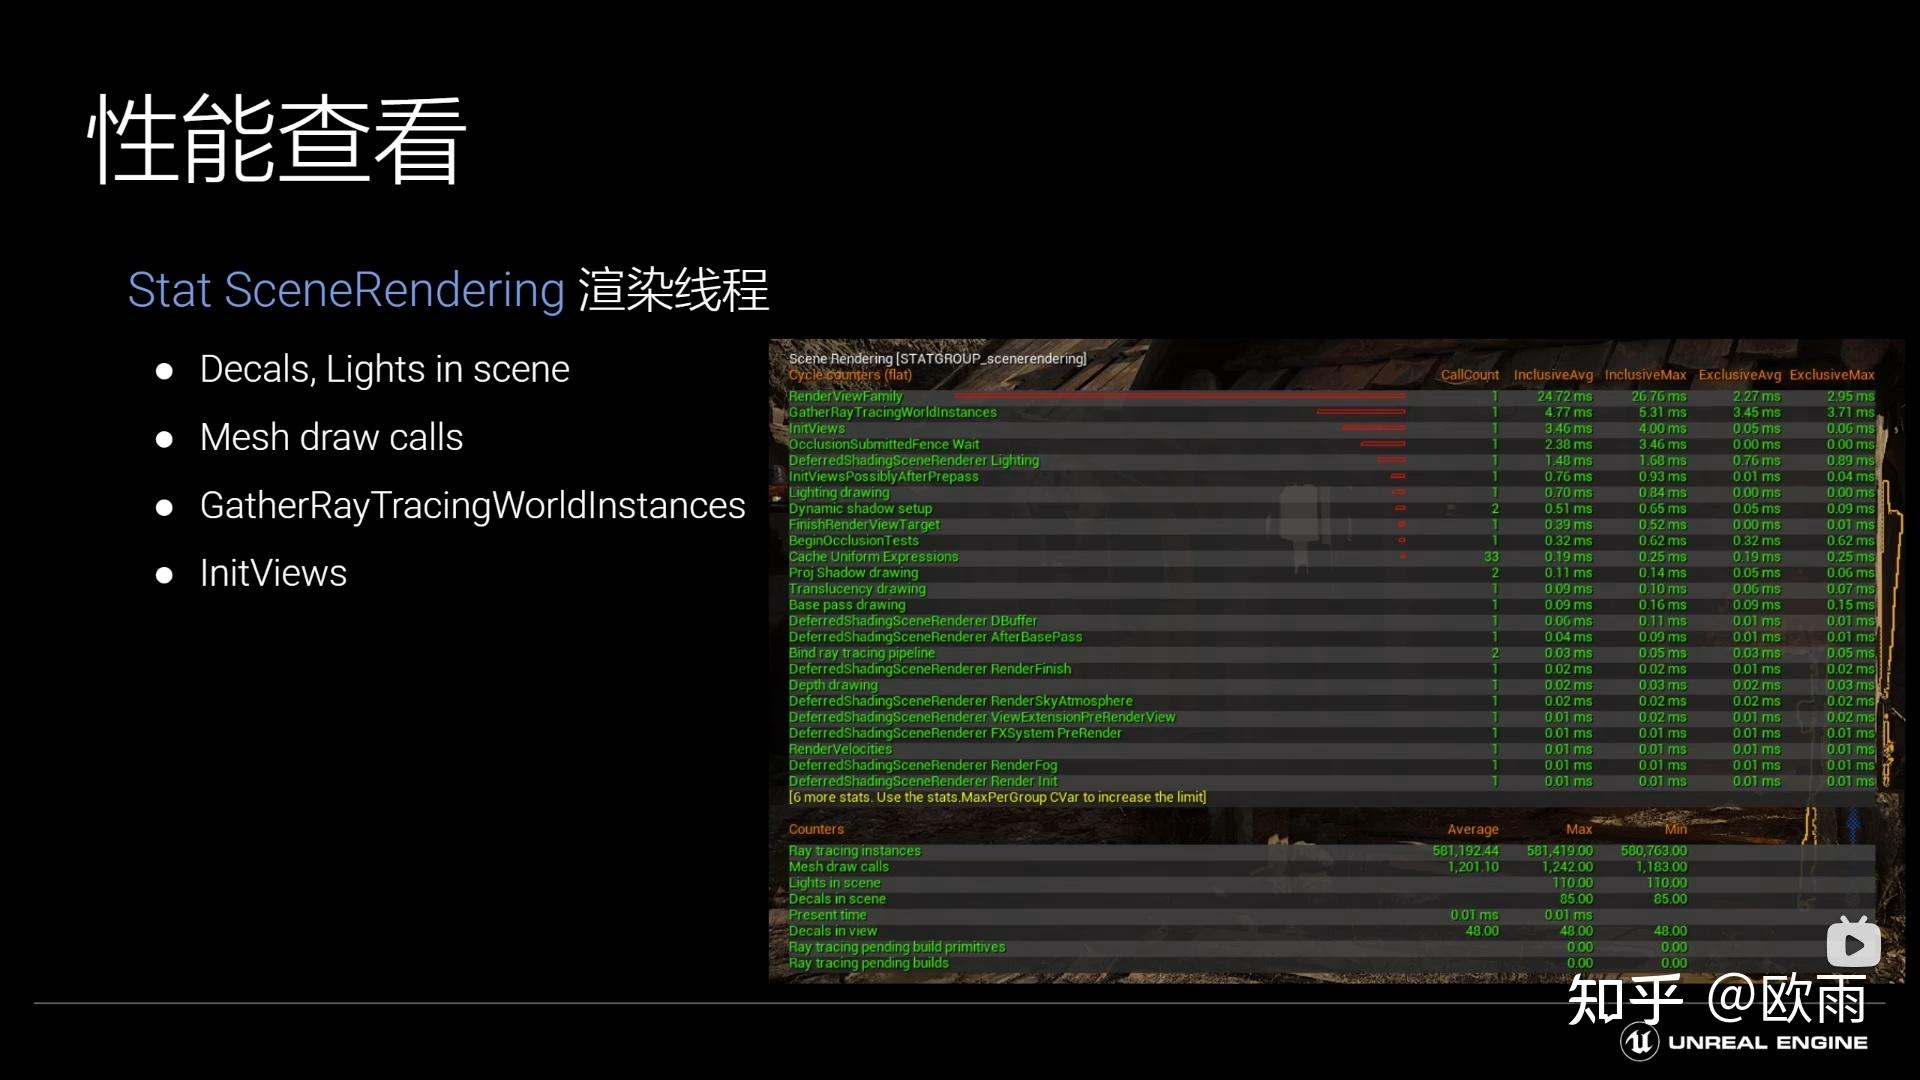Click the Decals in scene counter
Viewport: 1920px width, 1080px height.
pos(837,899)
